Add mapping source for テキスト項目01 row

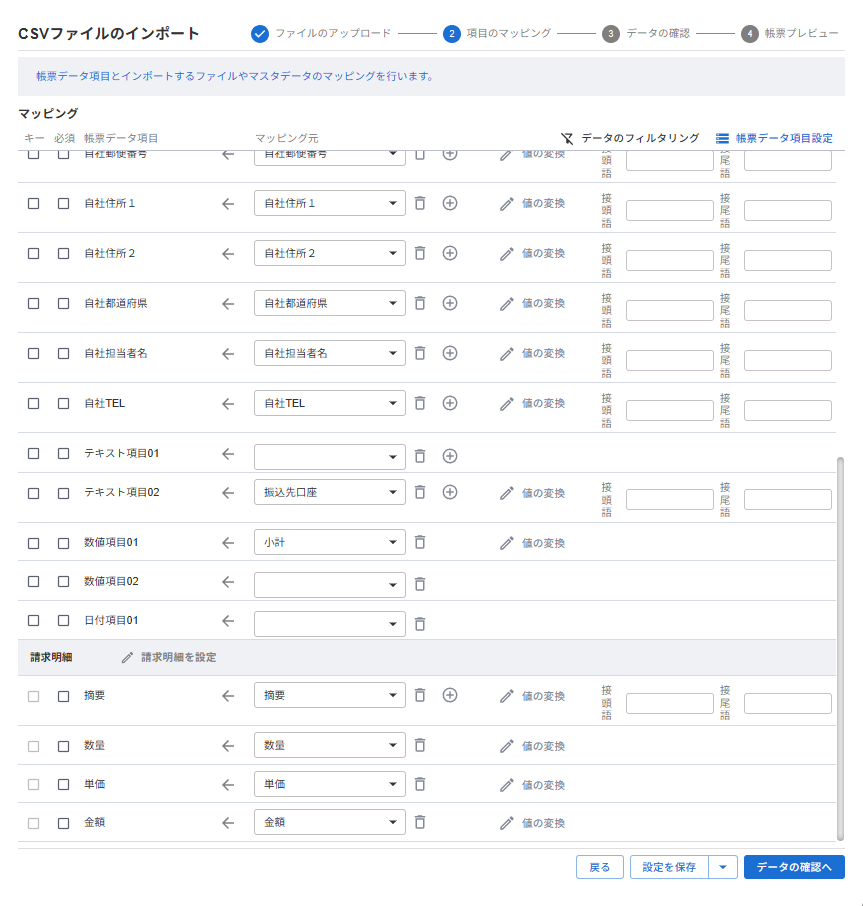(x=450, y=456)
